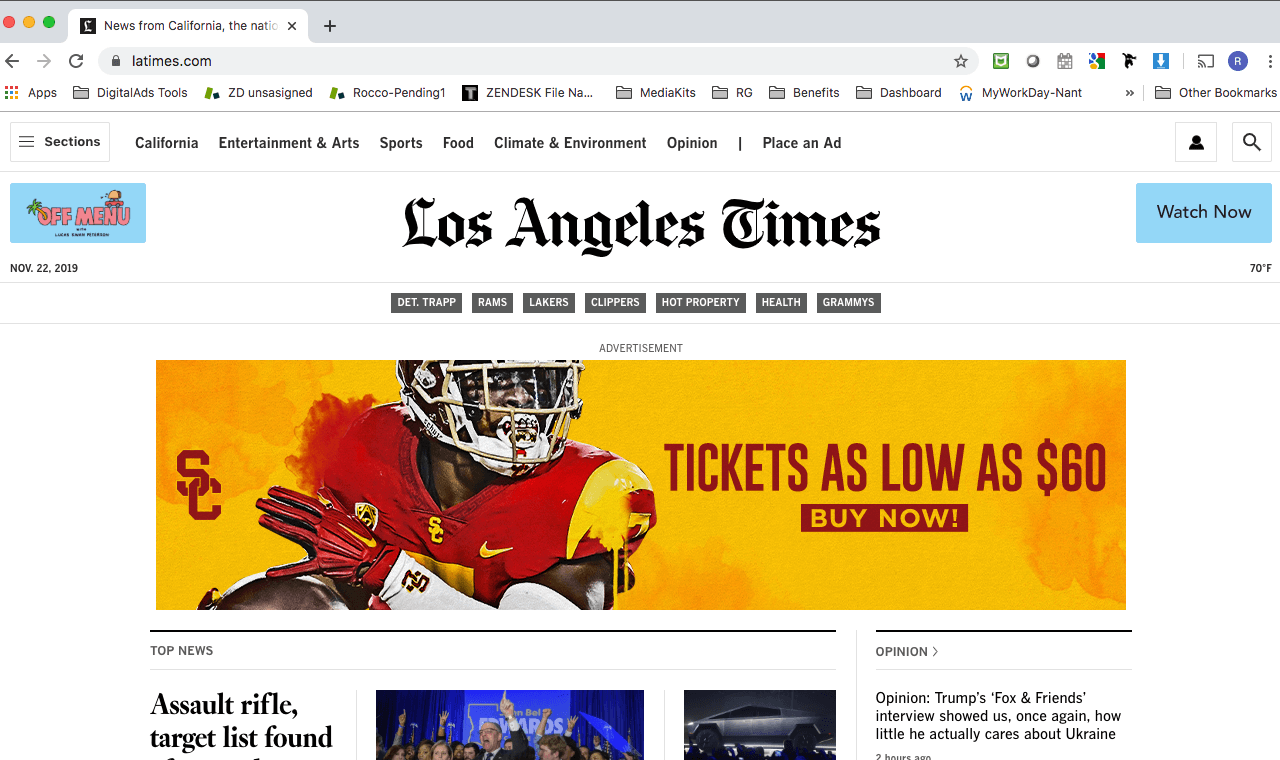Screen dimensions: 1280x760
Task: Click the calendar extension icon in toolbar
Action: (x=1065, y=61)
